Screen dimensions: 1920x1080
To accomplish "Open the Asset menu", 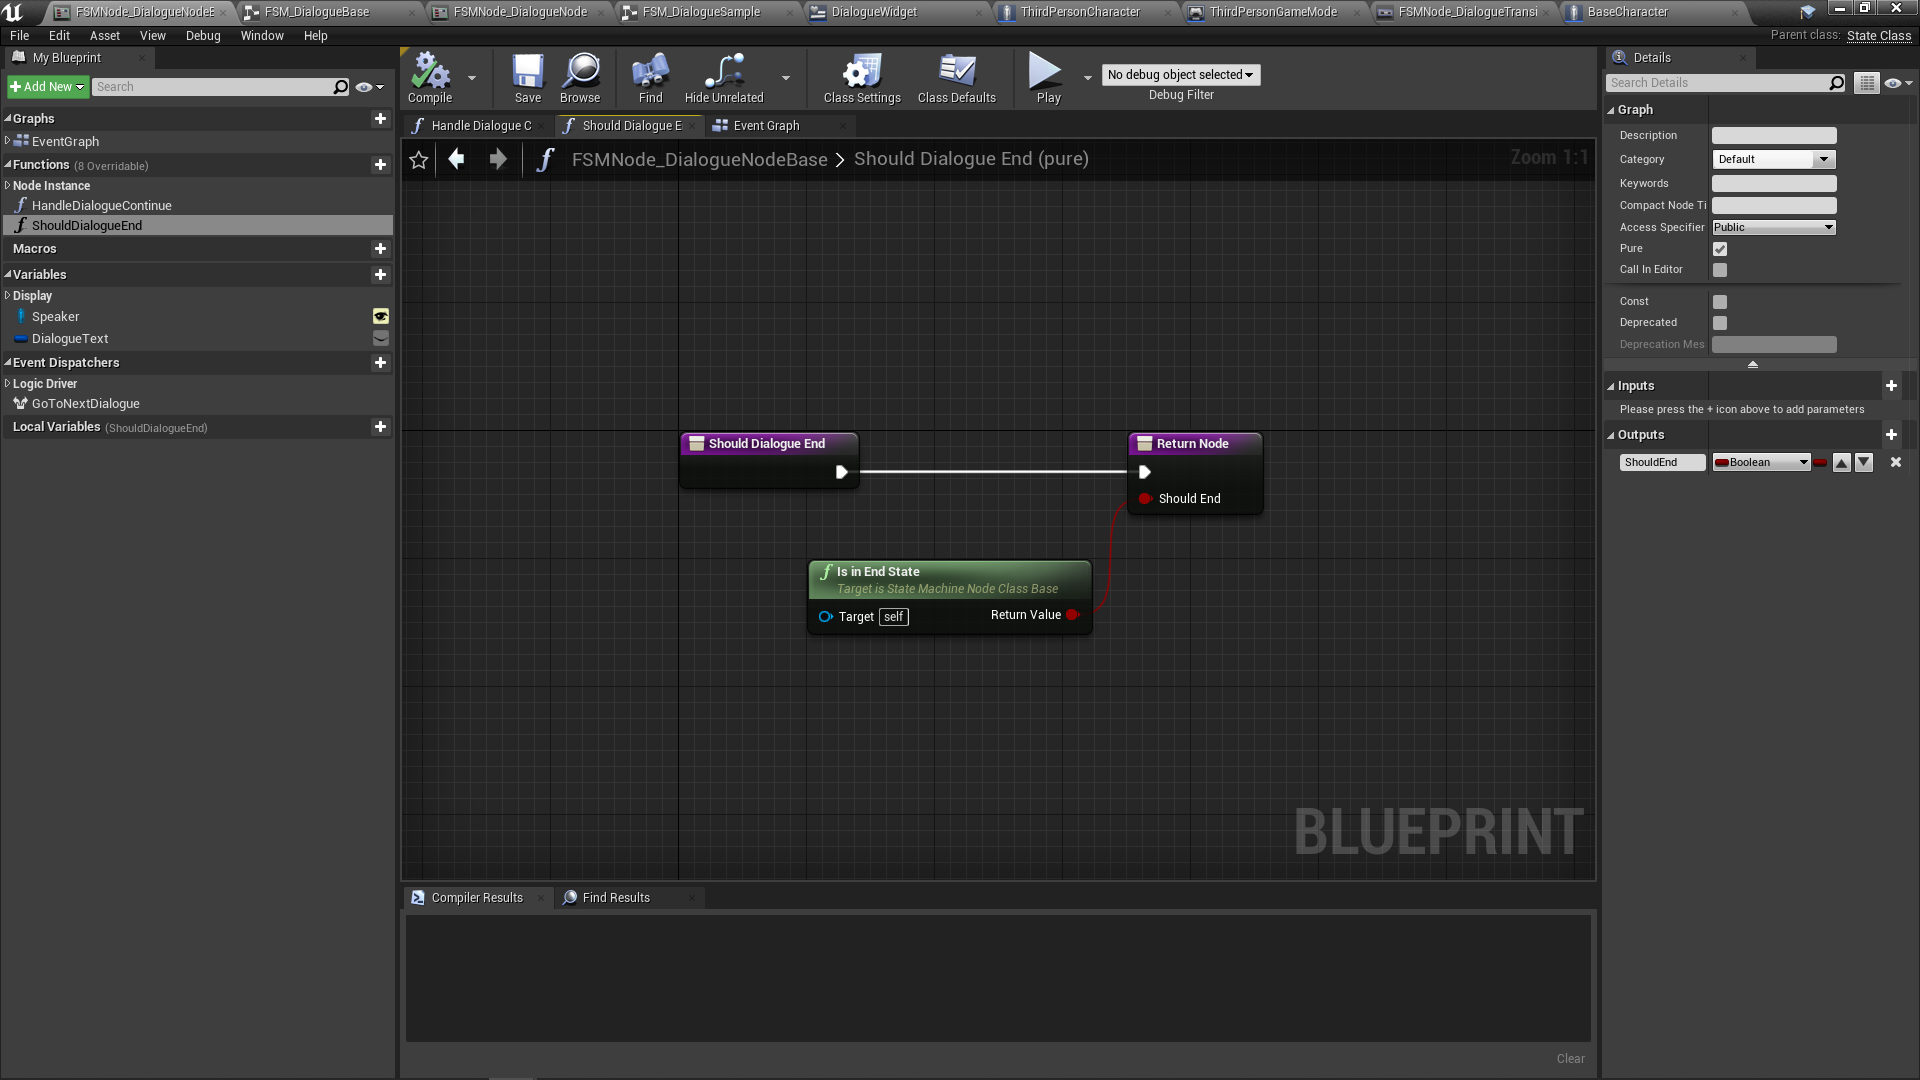I will click(x=104, y=36).
